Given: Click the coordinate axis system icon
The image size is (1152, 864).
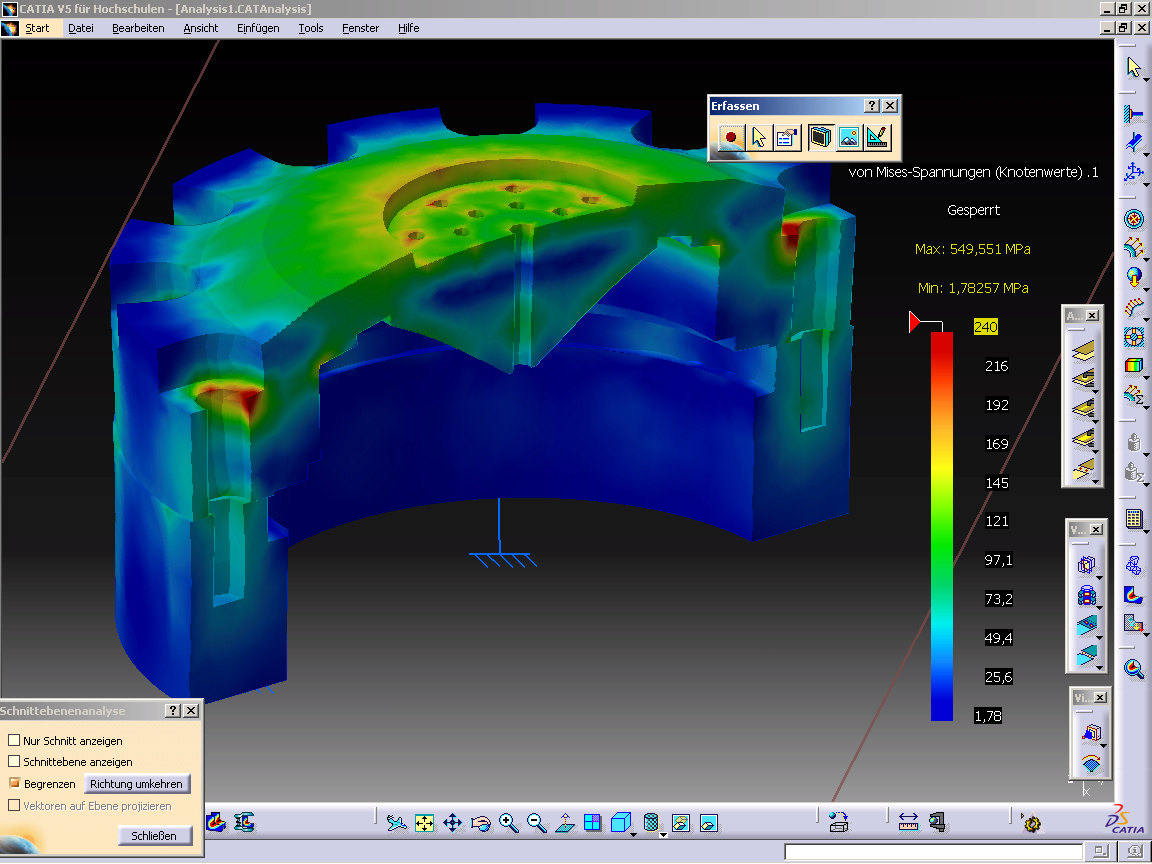Looking at the screenshot, I should tap(1134, 172).
